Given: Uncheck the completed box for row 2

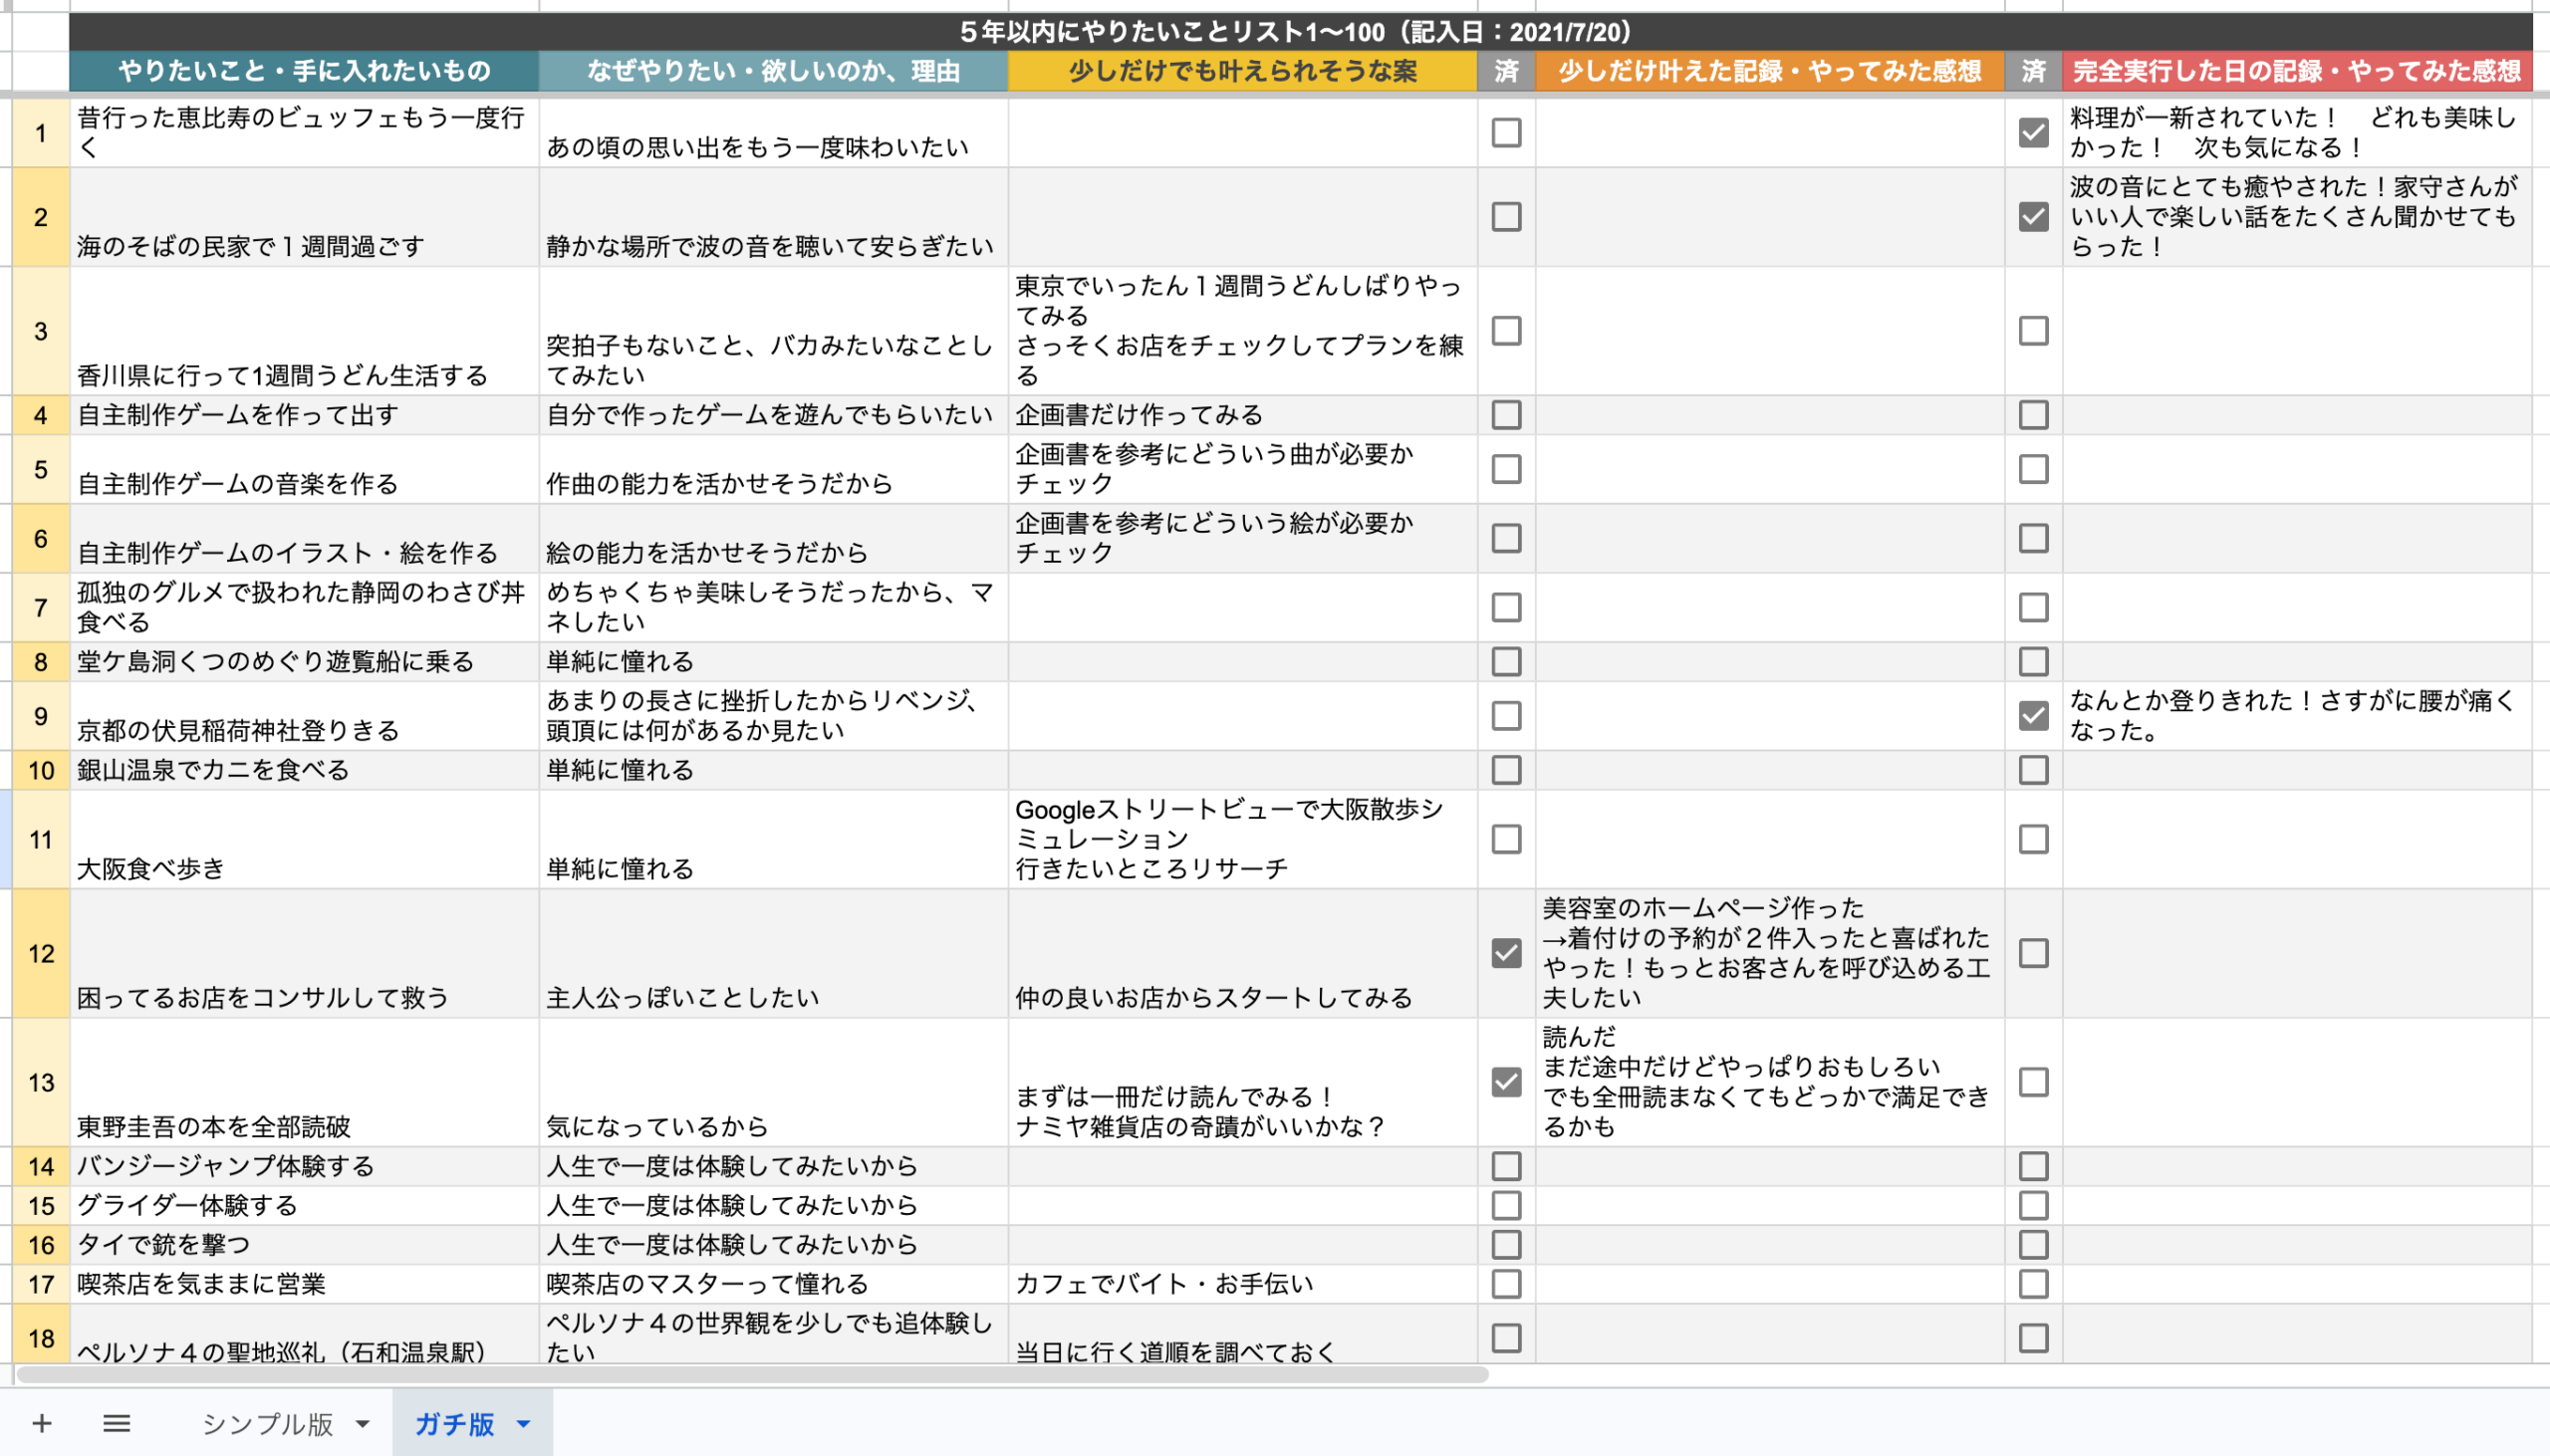Looking at the screenshot, I should pyautogui.click(x=2033, y=216).
